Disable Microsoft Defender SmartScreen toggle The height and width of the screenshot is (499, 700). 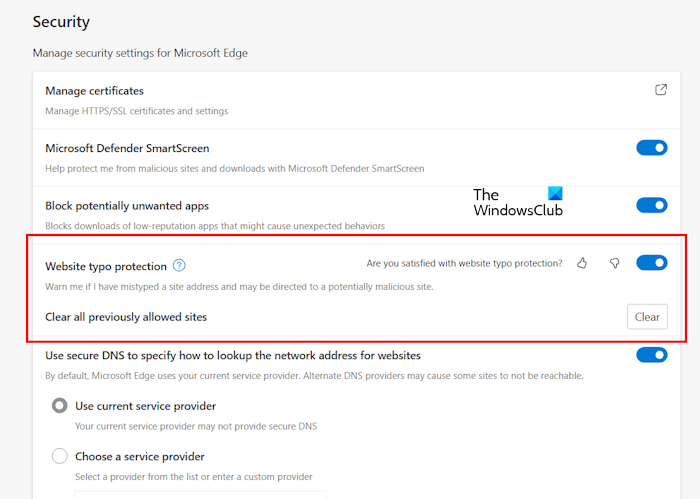tap(651, 148)
